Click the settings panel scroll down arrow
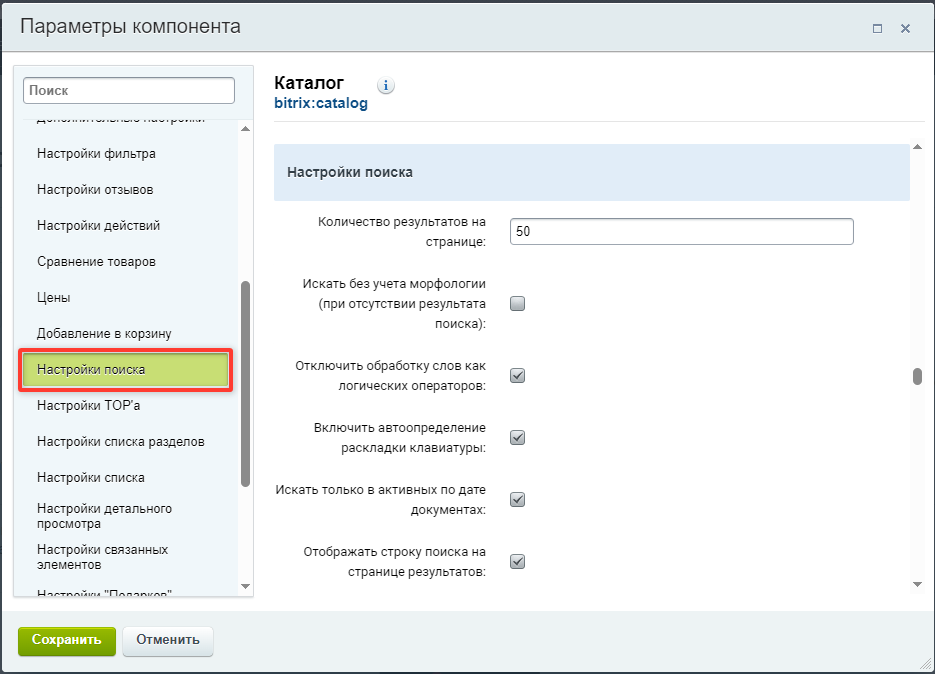This screenshot has height=674, width=935. (x=918, y=585)
